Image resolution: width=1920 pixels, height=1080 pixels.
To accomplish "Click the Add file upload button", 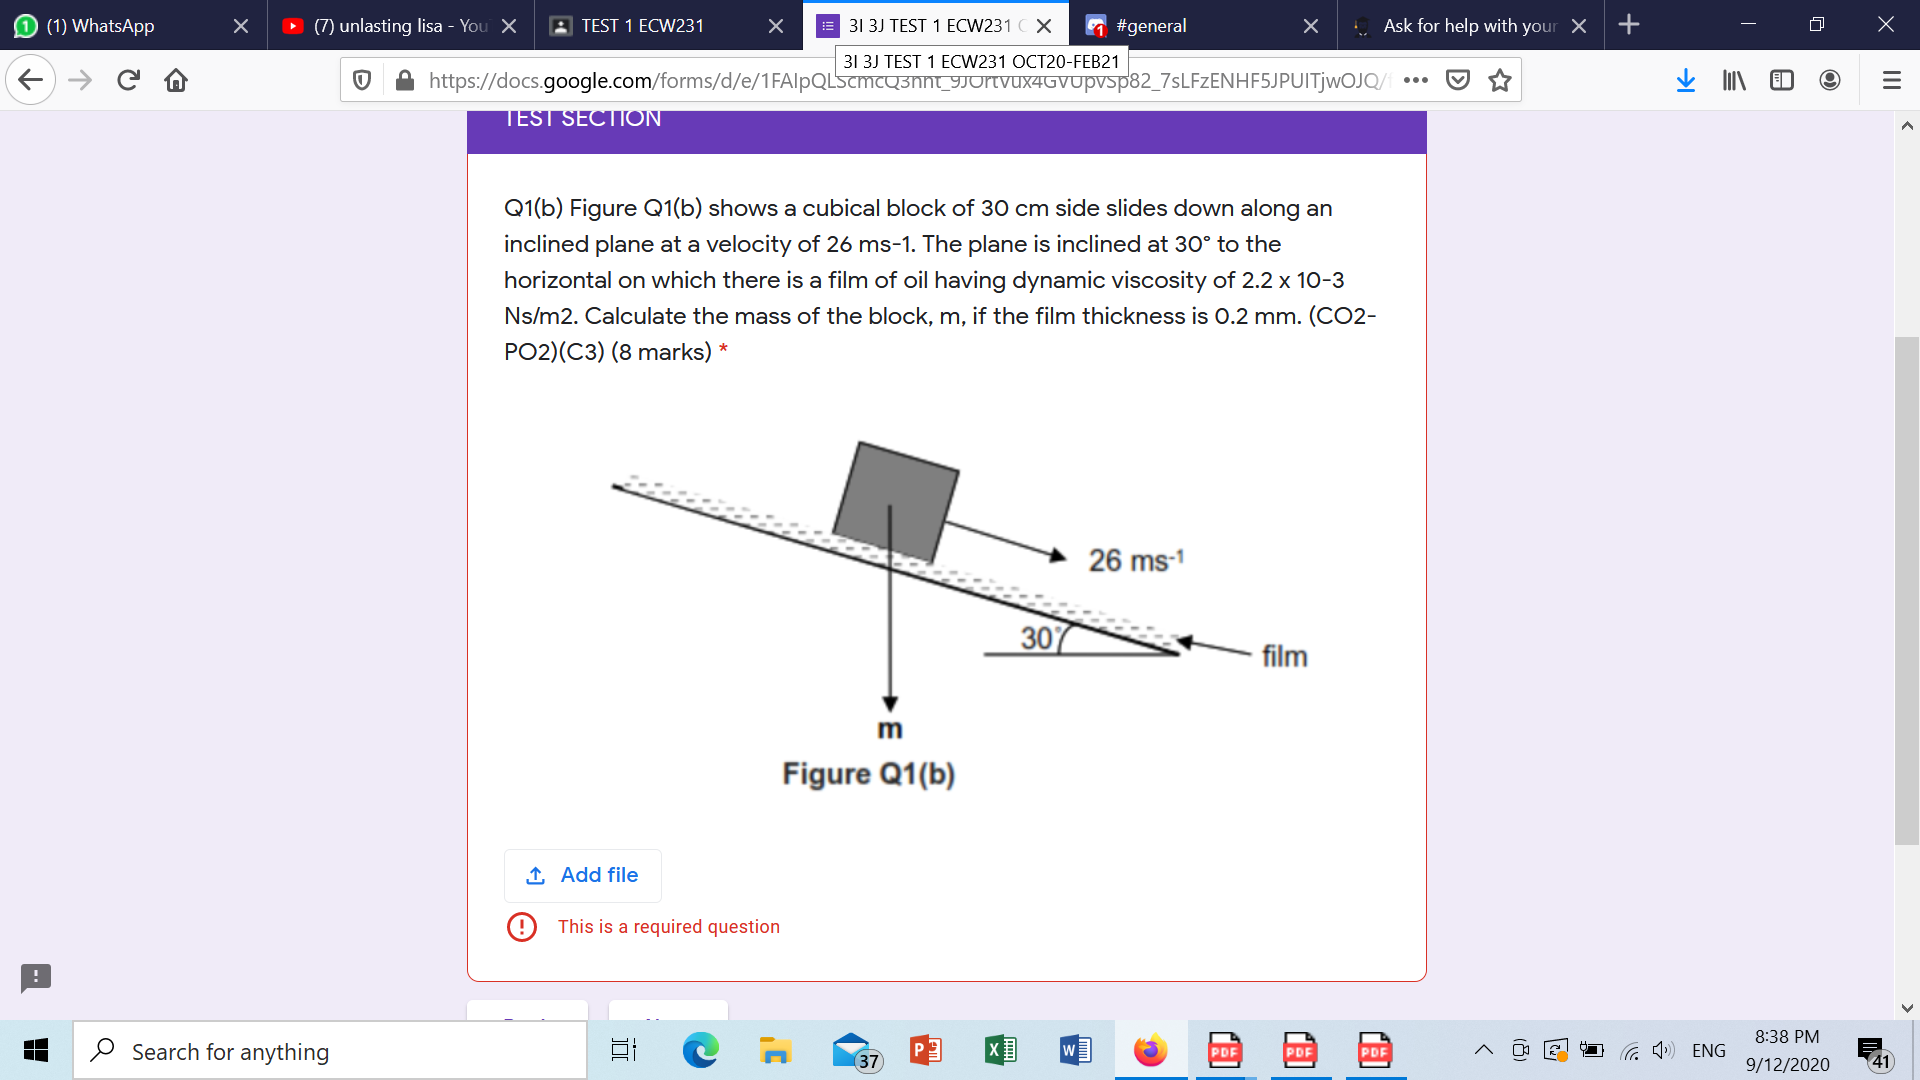I will coord(582,875).
